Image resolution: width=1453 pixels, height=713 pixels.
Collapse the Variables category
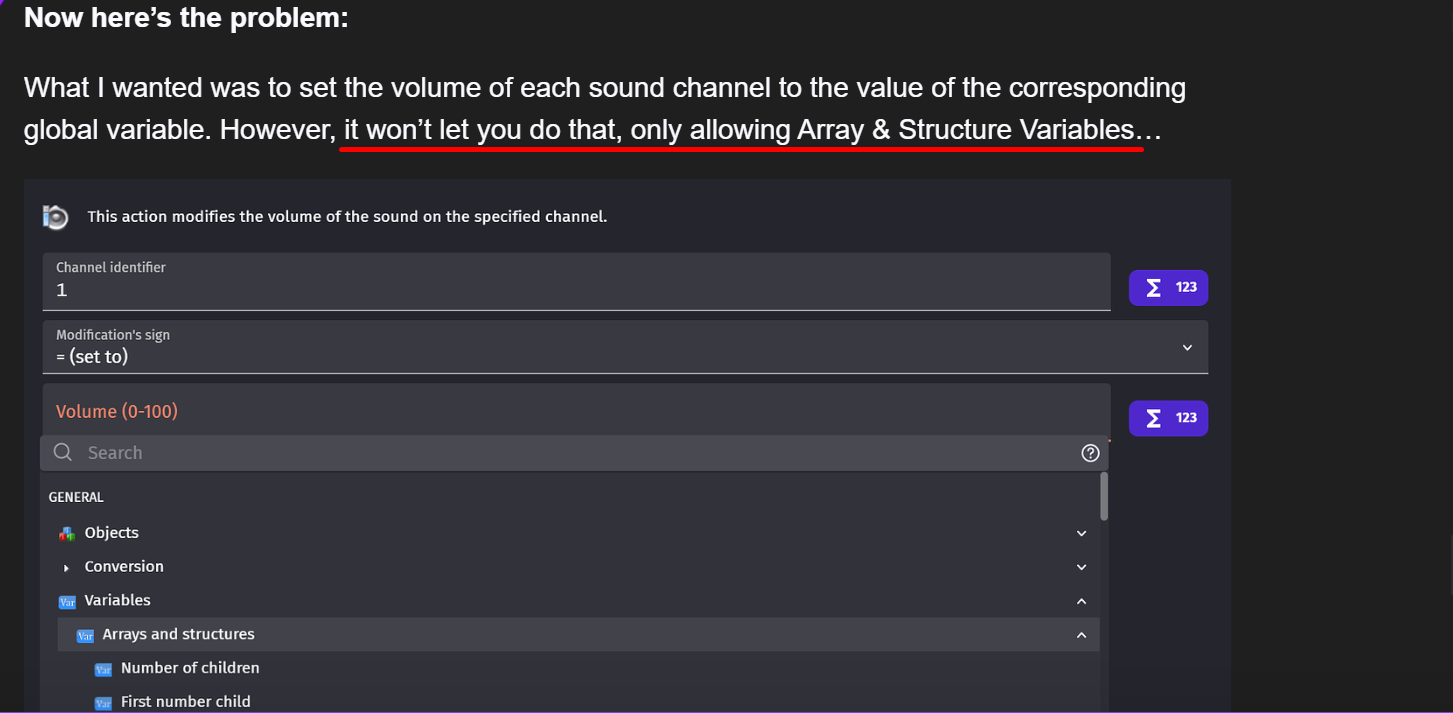(1081, 601)
